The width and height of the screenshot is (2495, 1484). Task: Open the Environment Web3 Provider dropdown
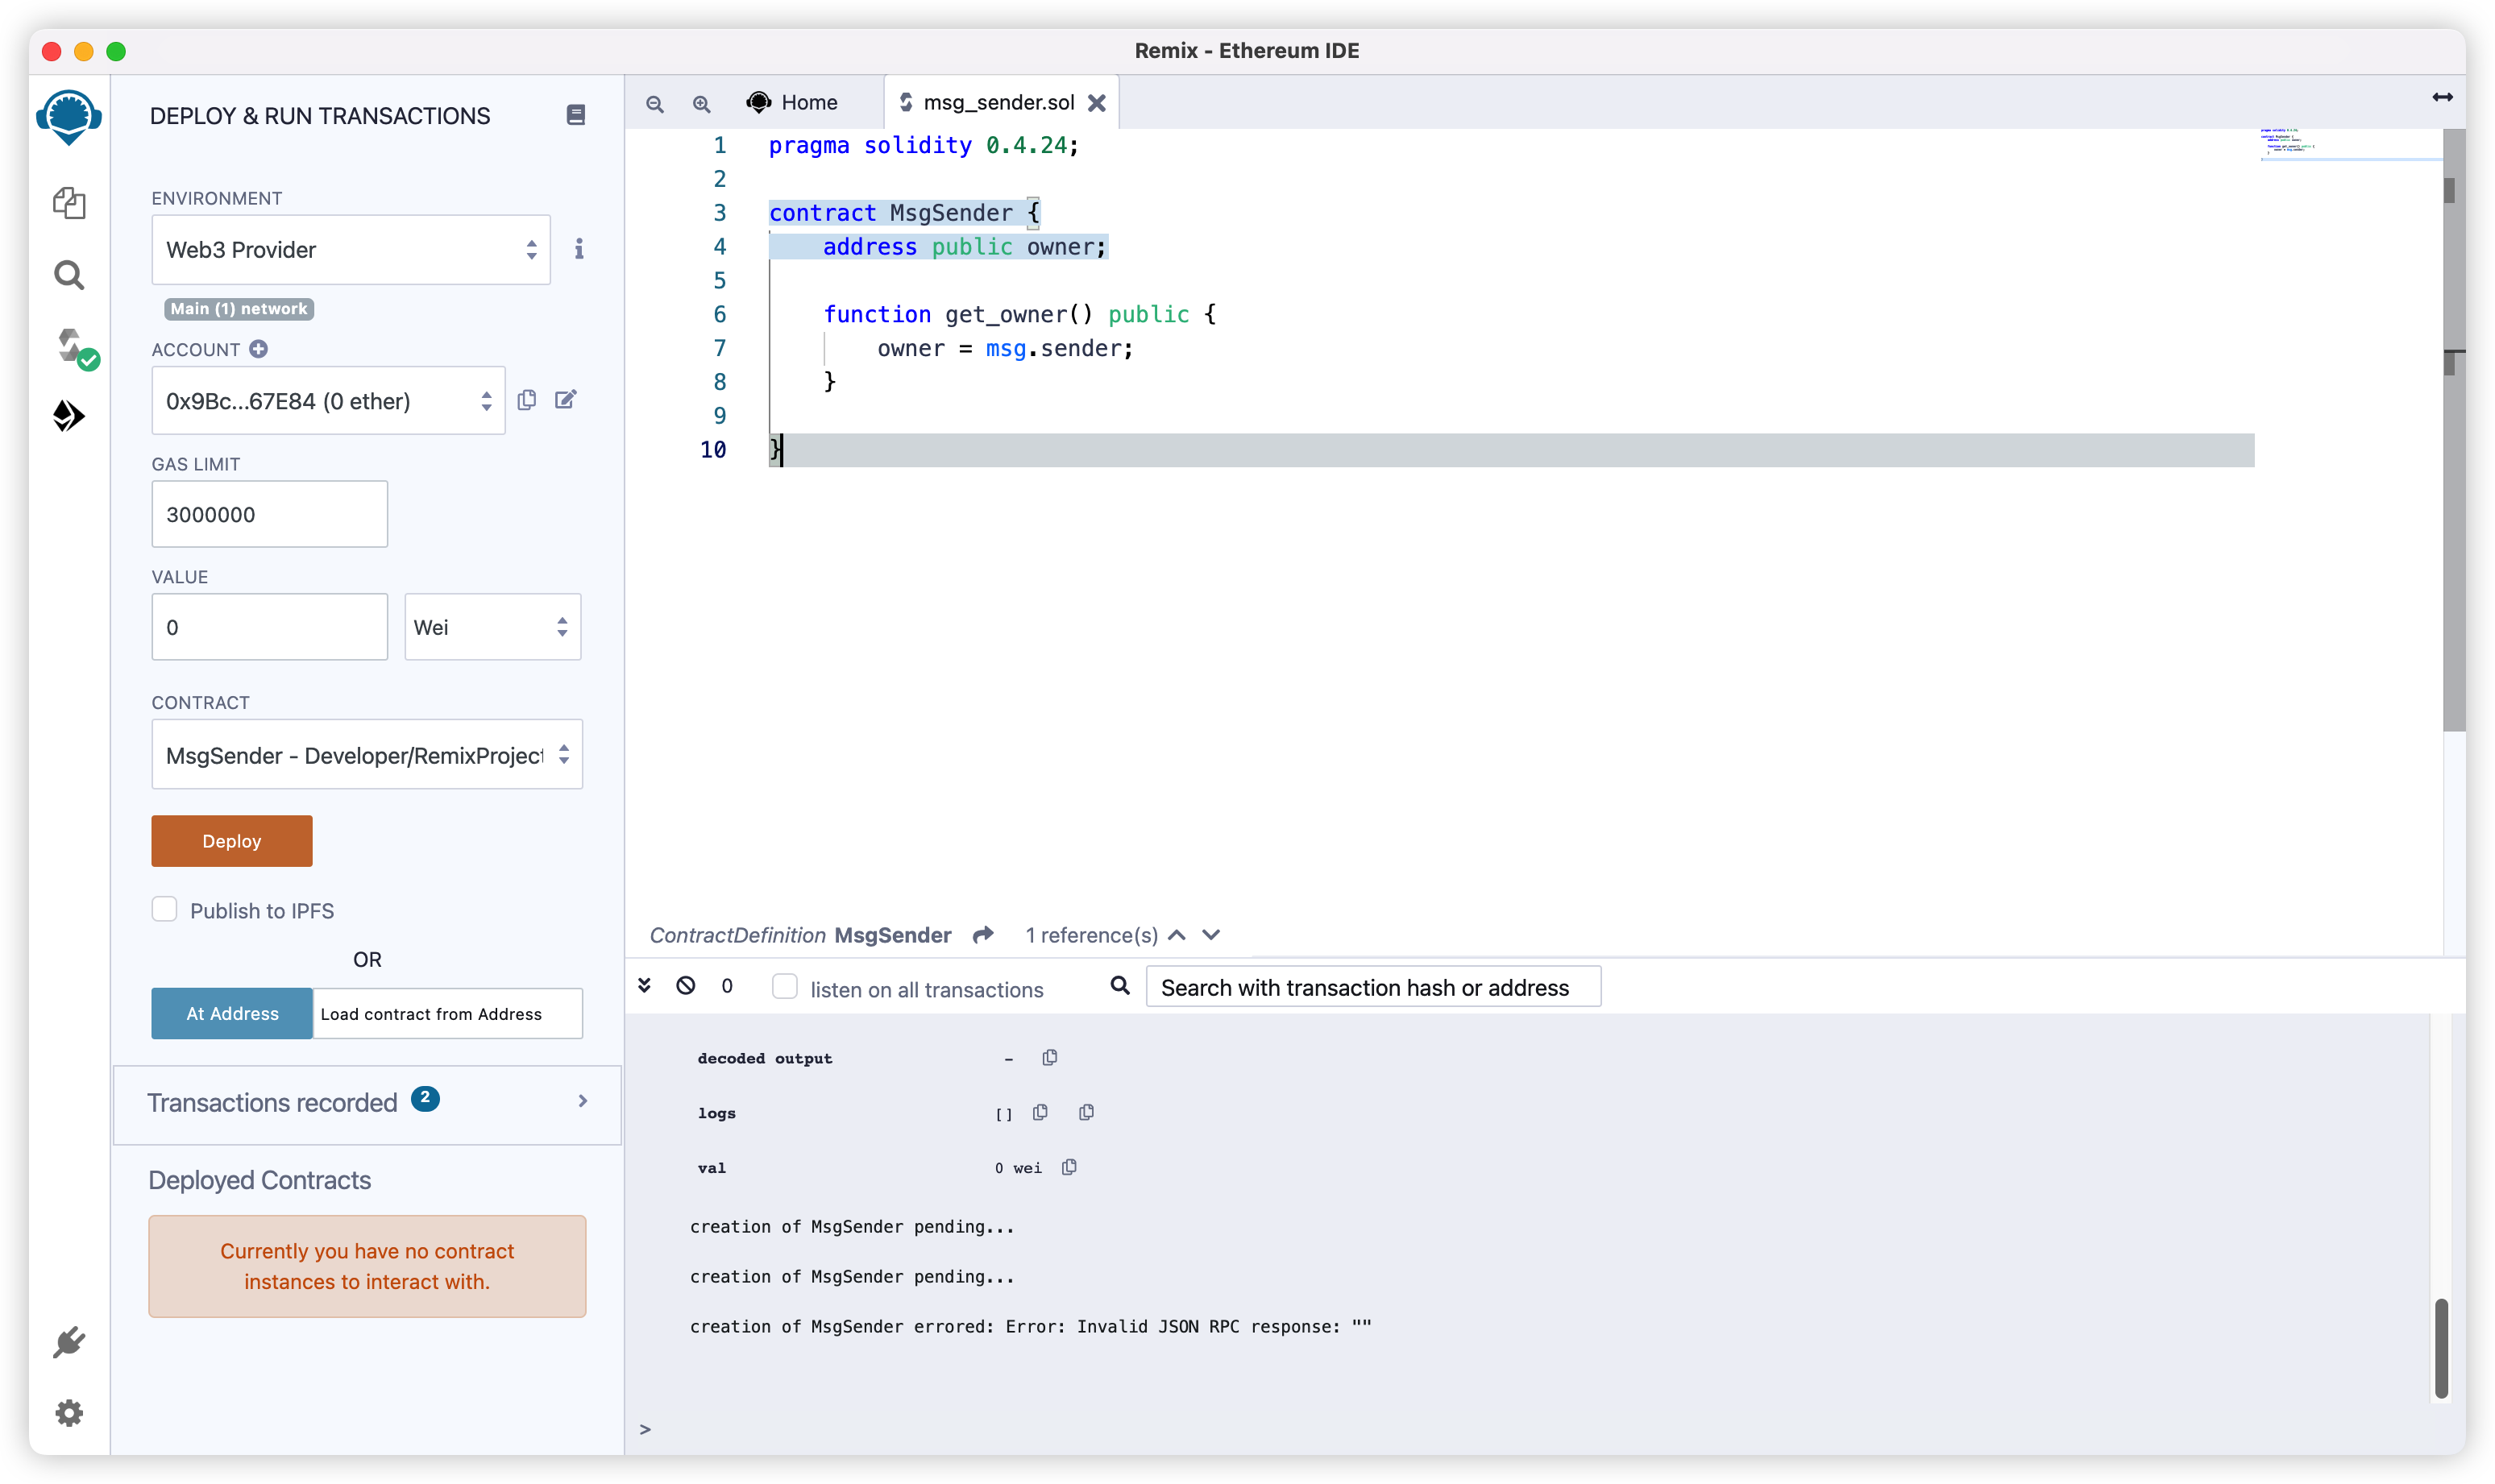(351, 250)
